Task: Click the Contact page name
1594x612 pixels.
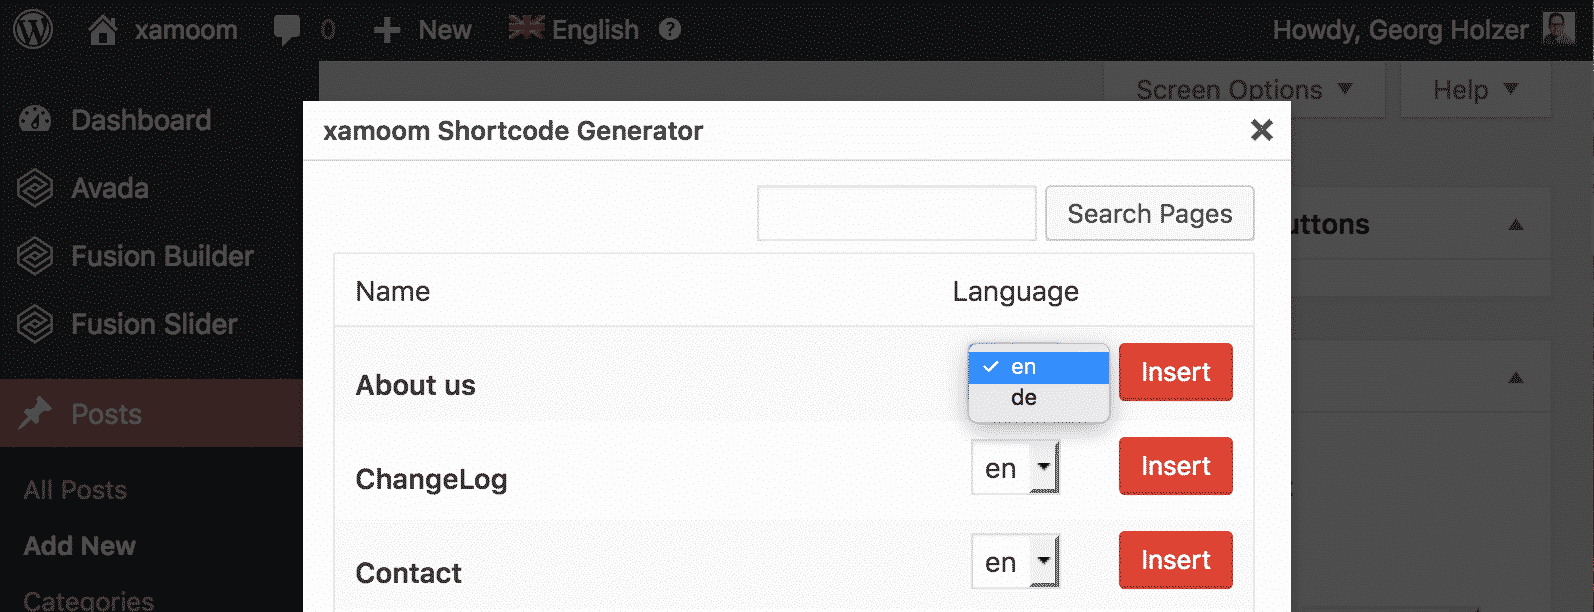Action: click(409, 573)
